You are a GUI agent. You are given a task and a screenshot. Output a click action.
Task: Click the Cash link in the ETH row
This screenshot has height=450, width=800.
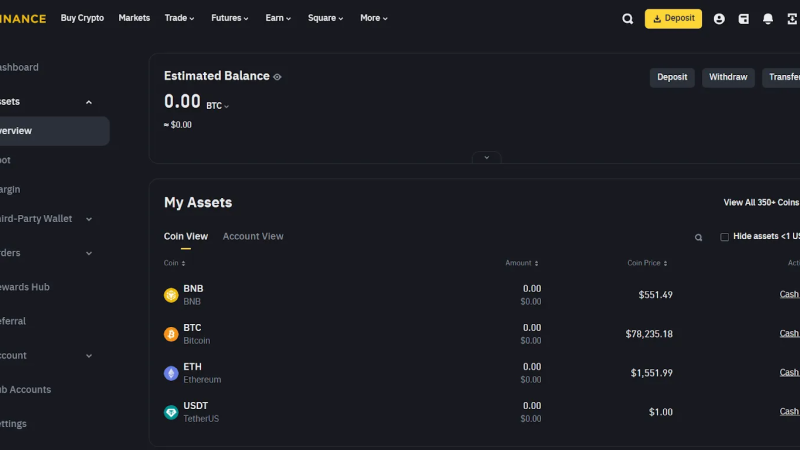pyautogui.click(x=789, y=372)
